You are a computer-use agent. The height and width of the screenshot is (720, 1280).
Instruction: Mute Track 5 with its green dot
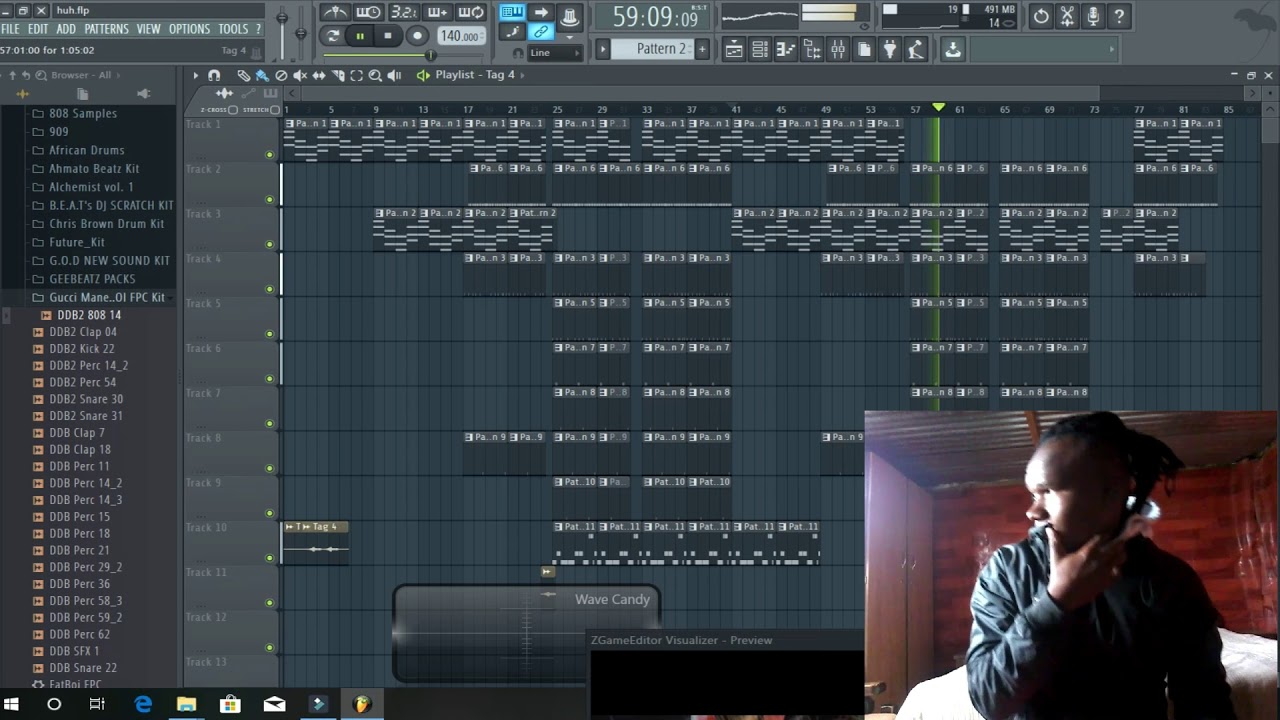point(269,334)
